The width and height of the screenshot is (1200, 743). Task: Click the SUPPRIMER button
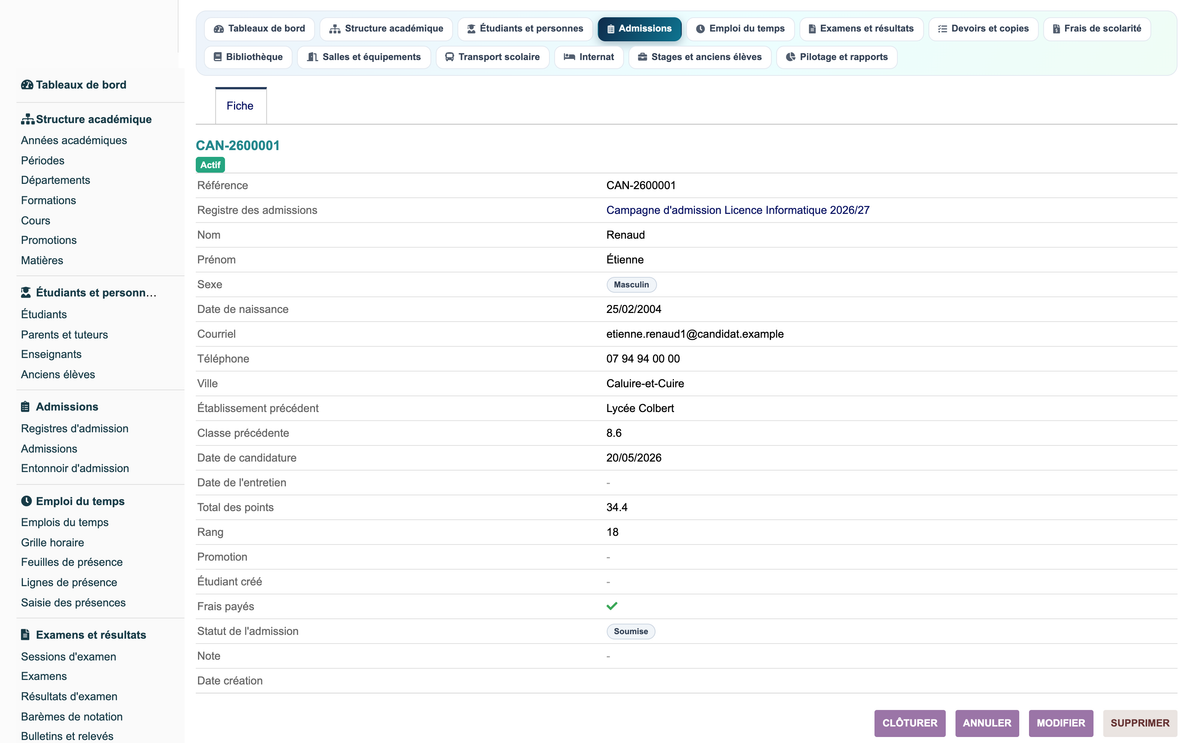[x=1140, y=723]
